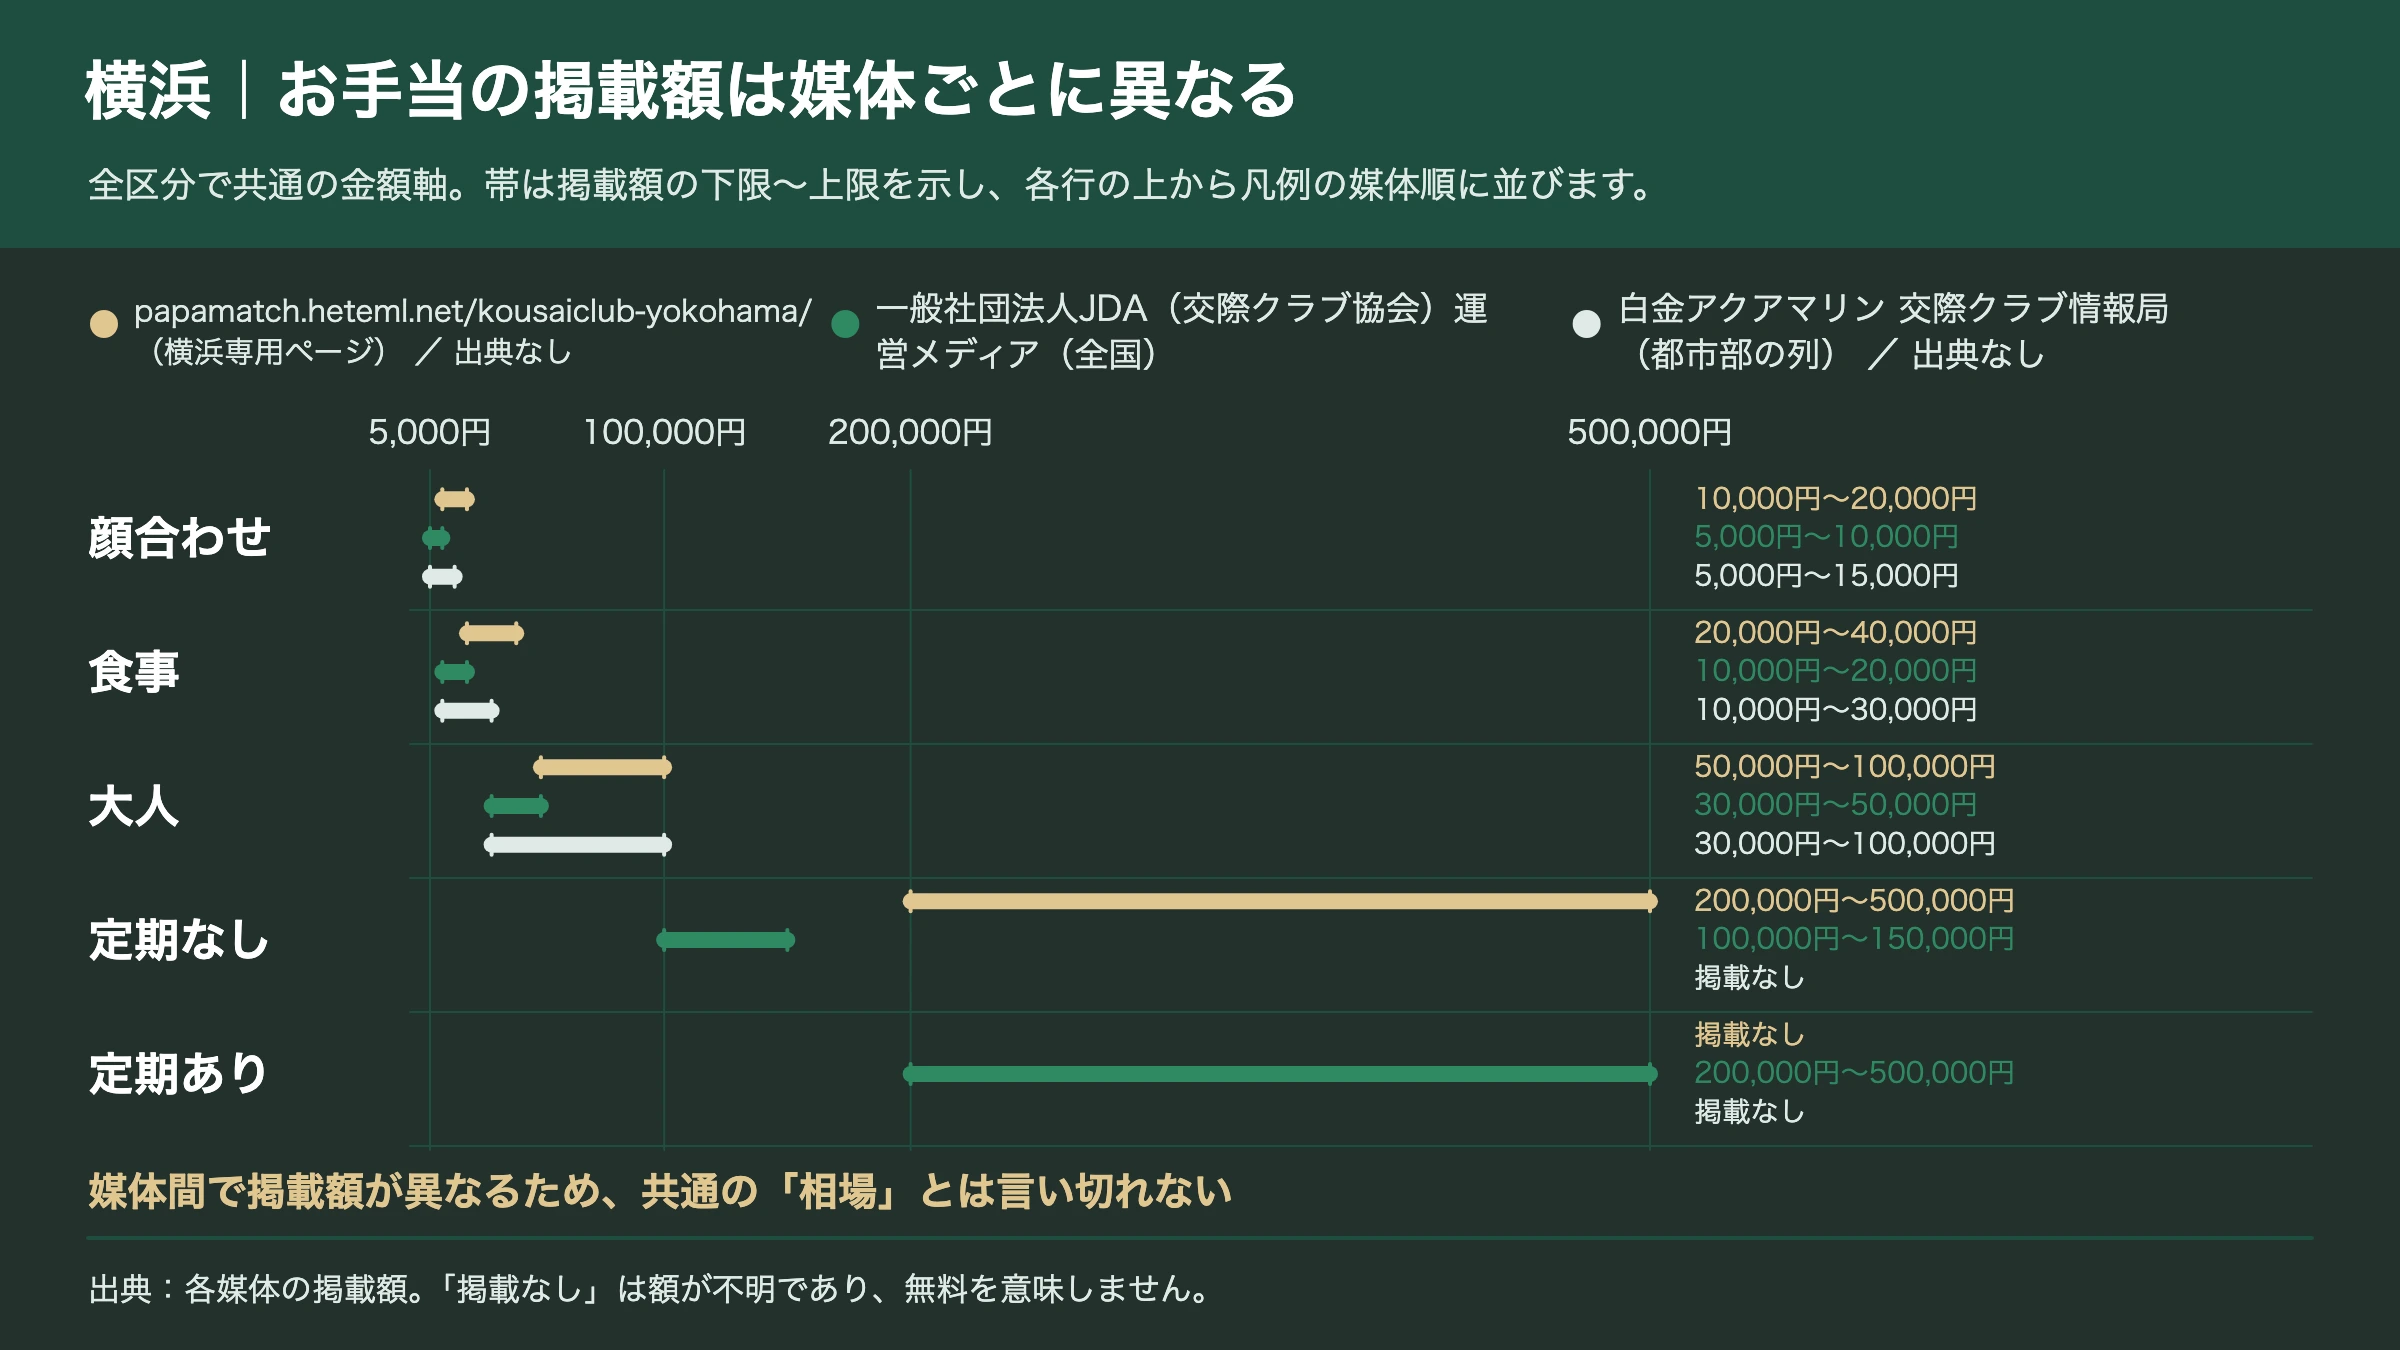The height and width of the screenshot is (1350, 2400).
Task: Click the beige 200,000円〜500,000円 value in 定期なし
Action: pos(1854,900)
